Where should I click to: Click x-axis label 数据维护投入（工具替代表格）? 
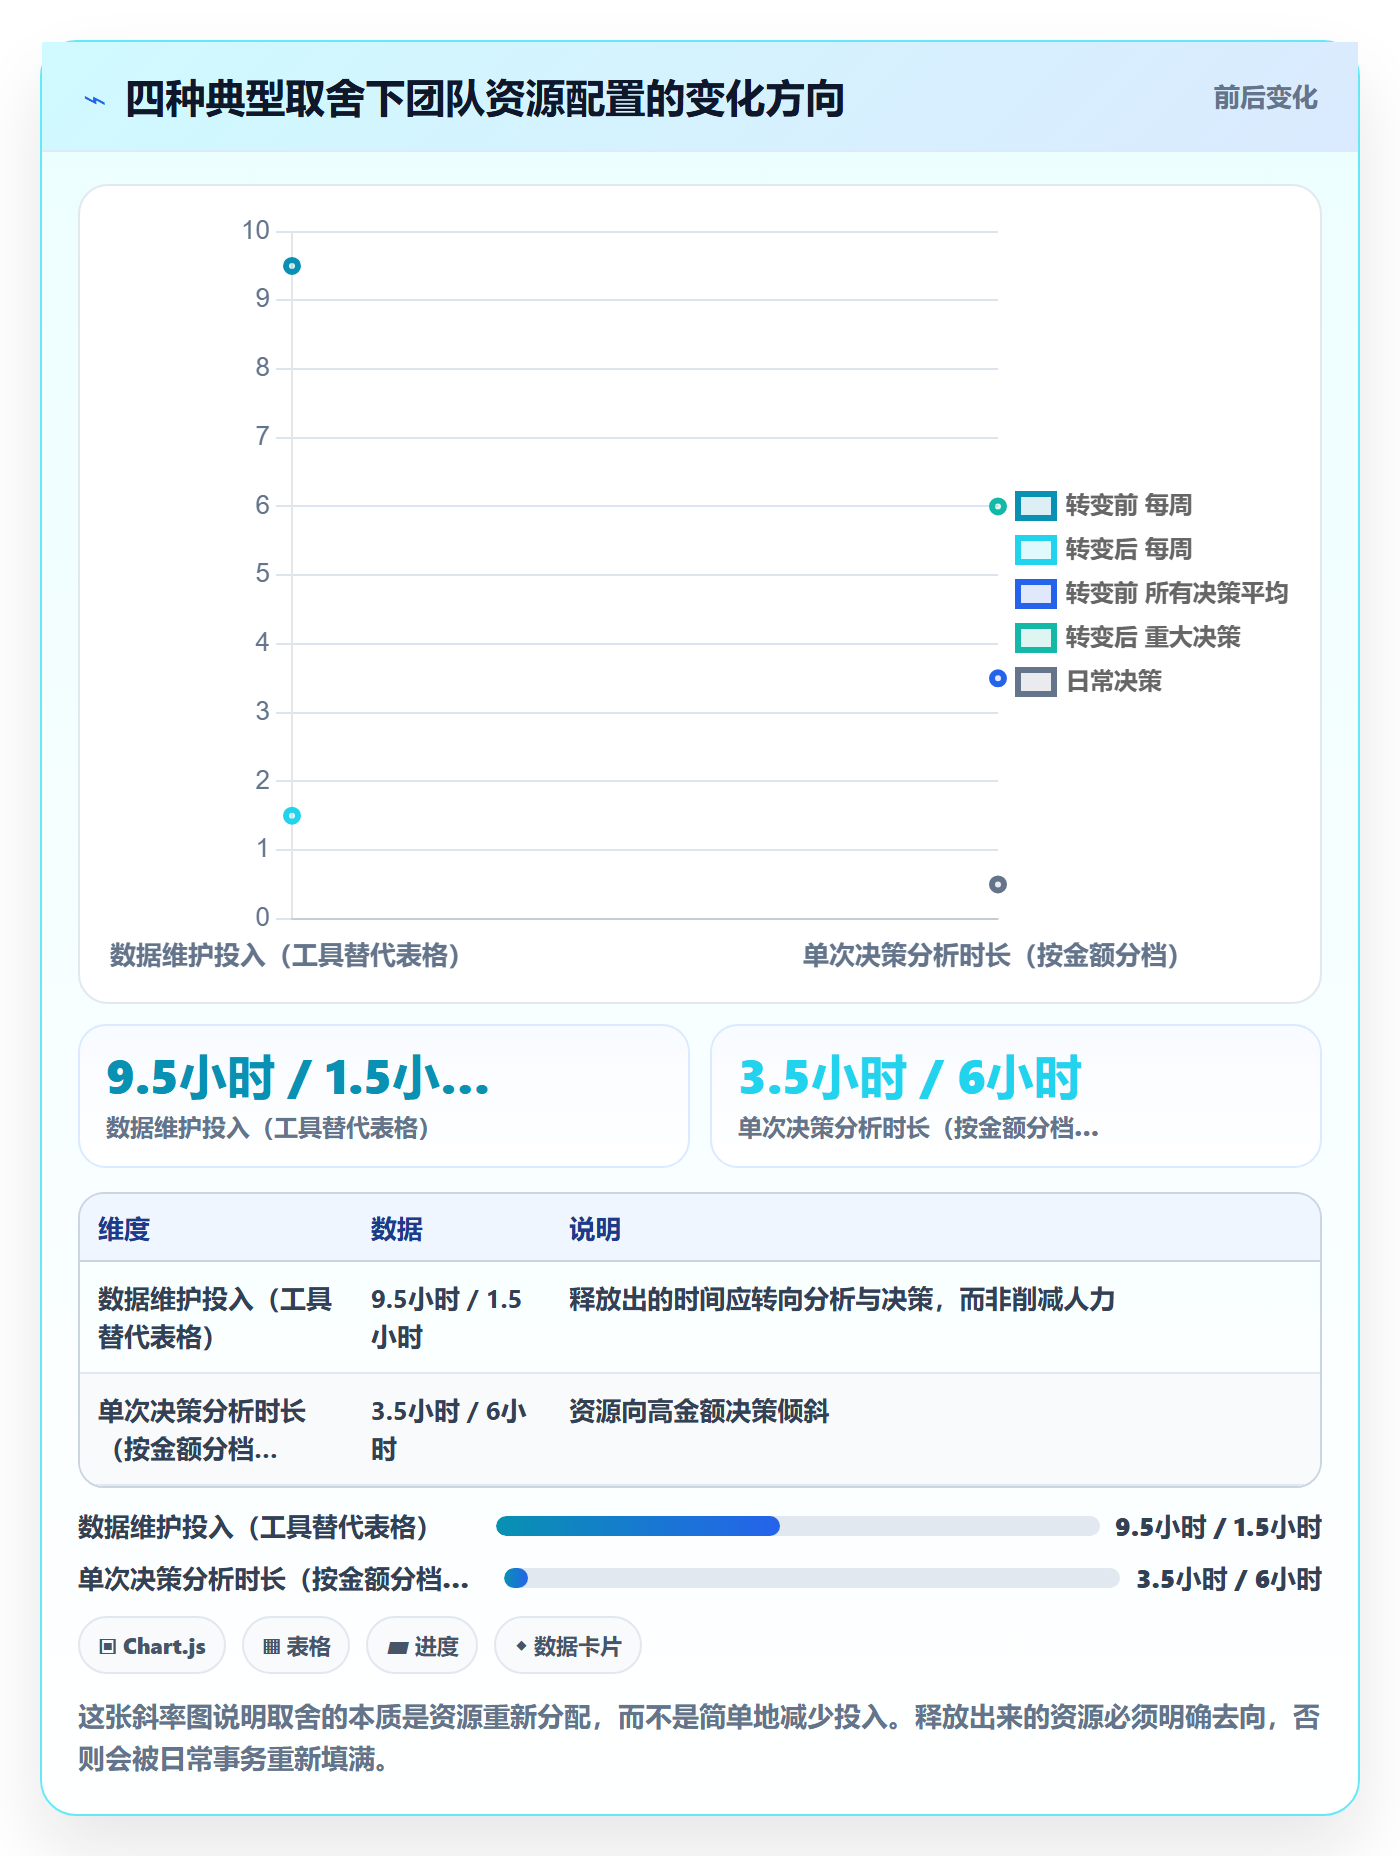point(285,955)
